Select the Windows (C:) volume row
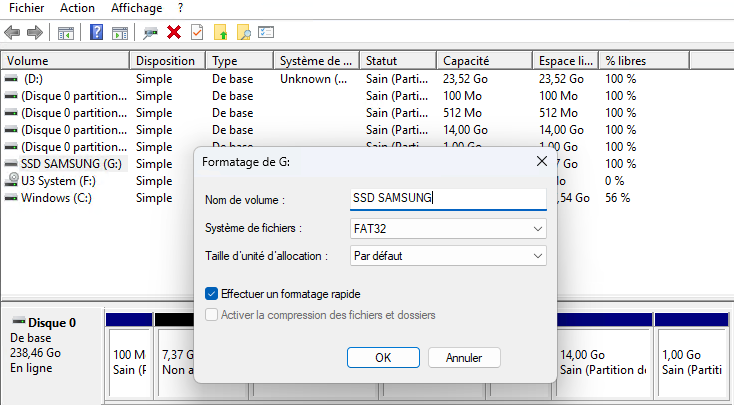 [x=56, y=198]
